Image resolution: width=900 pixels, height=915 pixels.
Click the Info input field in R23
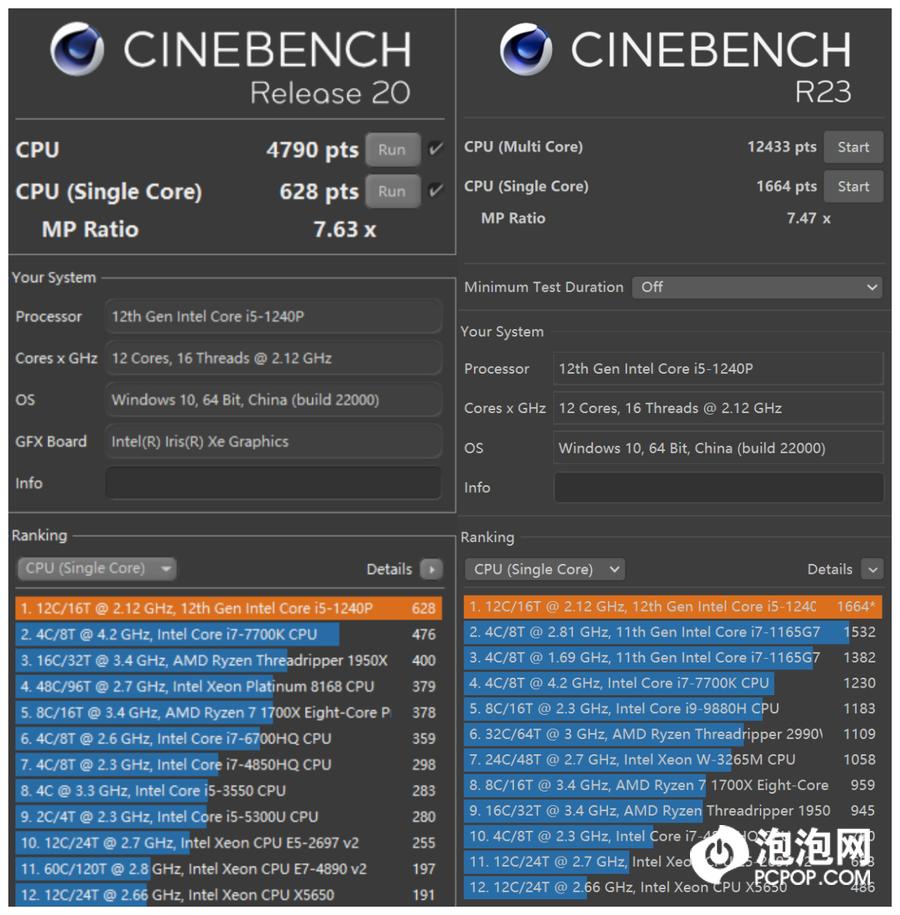pos(720,488)
